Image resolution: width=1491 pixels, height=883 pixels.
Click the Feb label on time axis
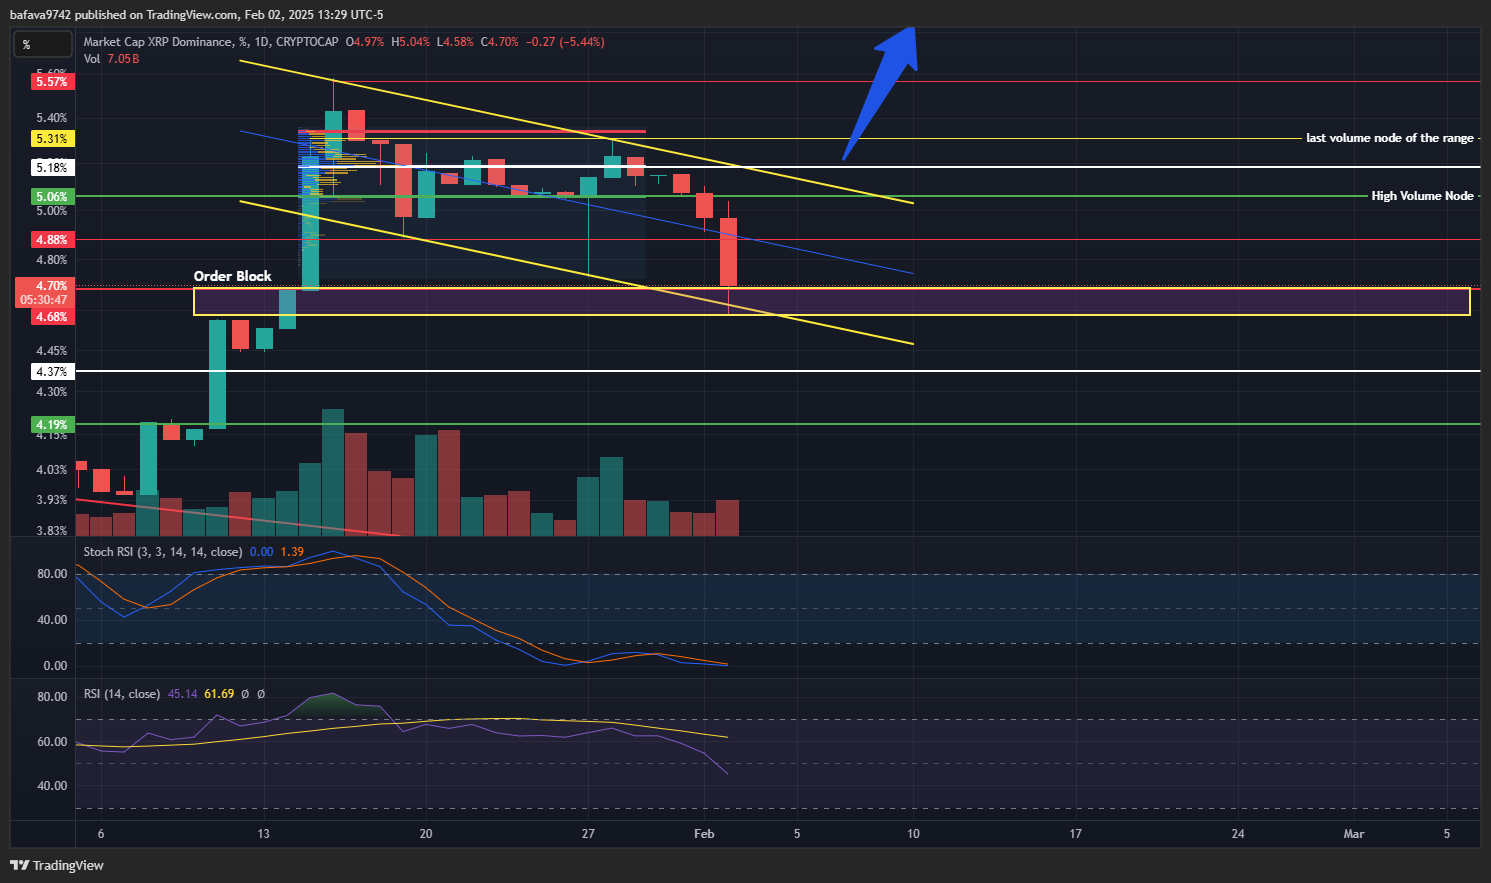pyautogui.click(x=704, y=834)
